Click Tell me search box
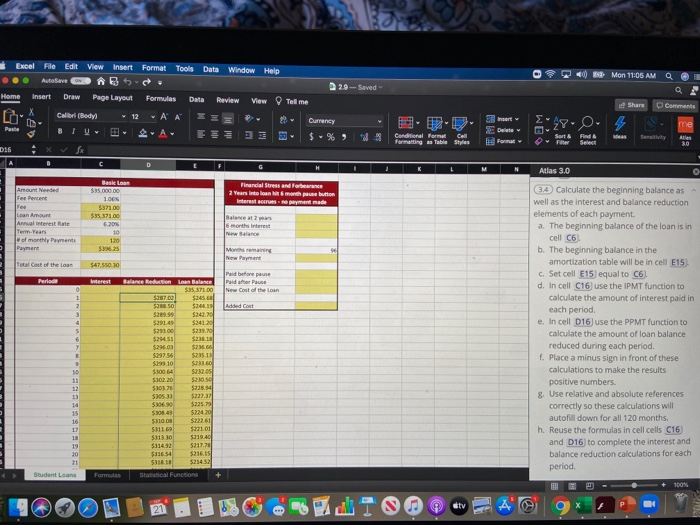The width and height of the screenshot is (700, 525). pos(292,101)
